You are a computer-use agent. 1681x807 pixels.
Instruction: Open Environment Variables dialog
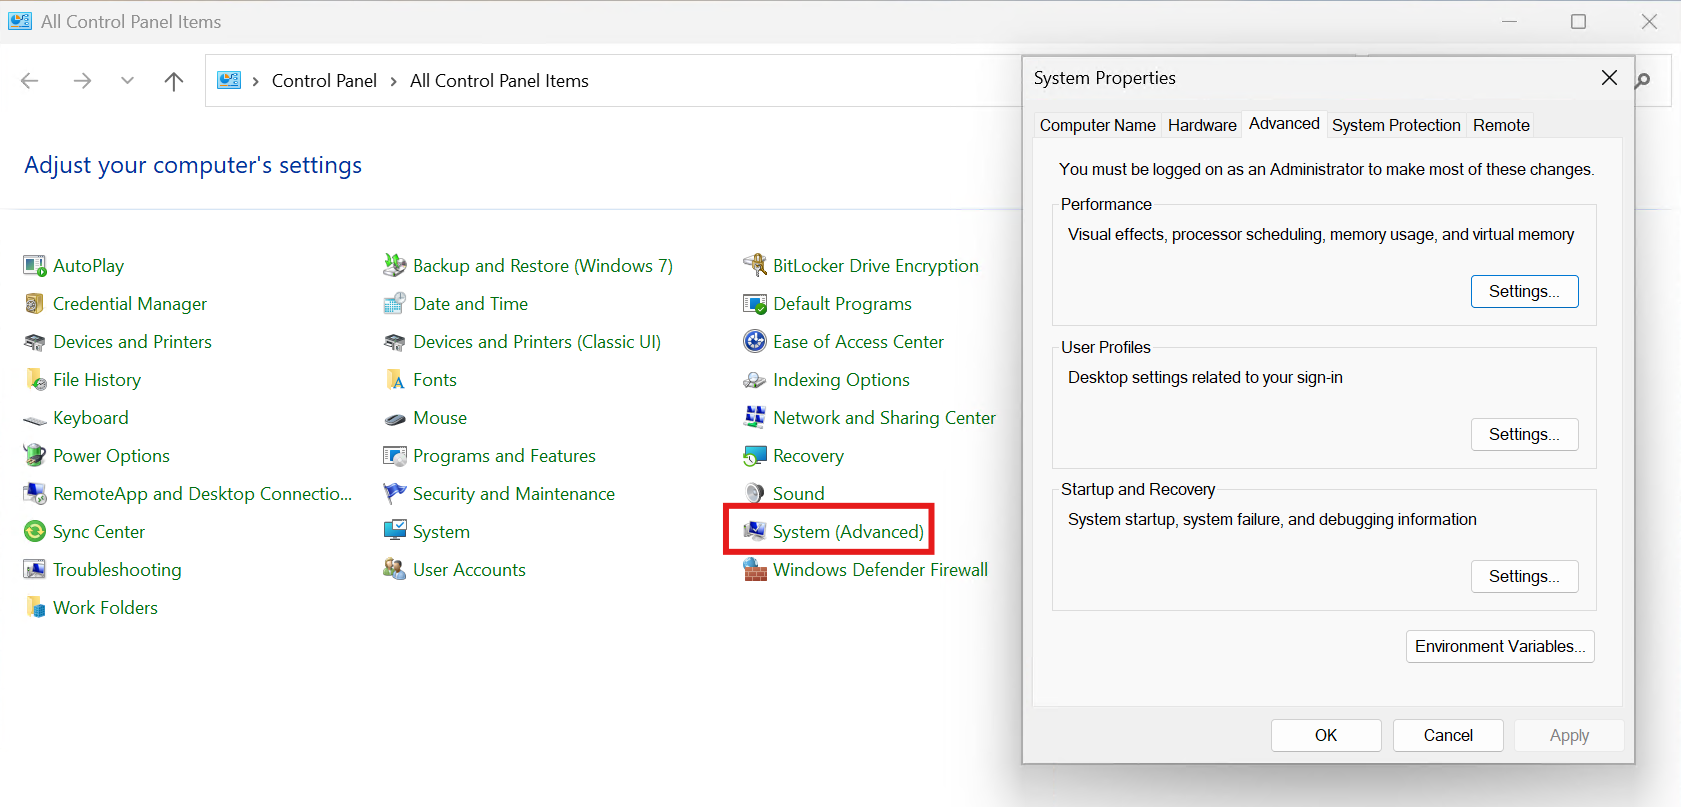pos(1500,646)
